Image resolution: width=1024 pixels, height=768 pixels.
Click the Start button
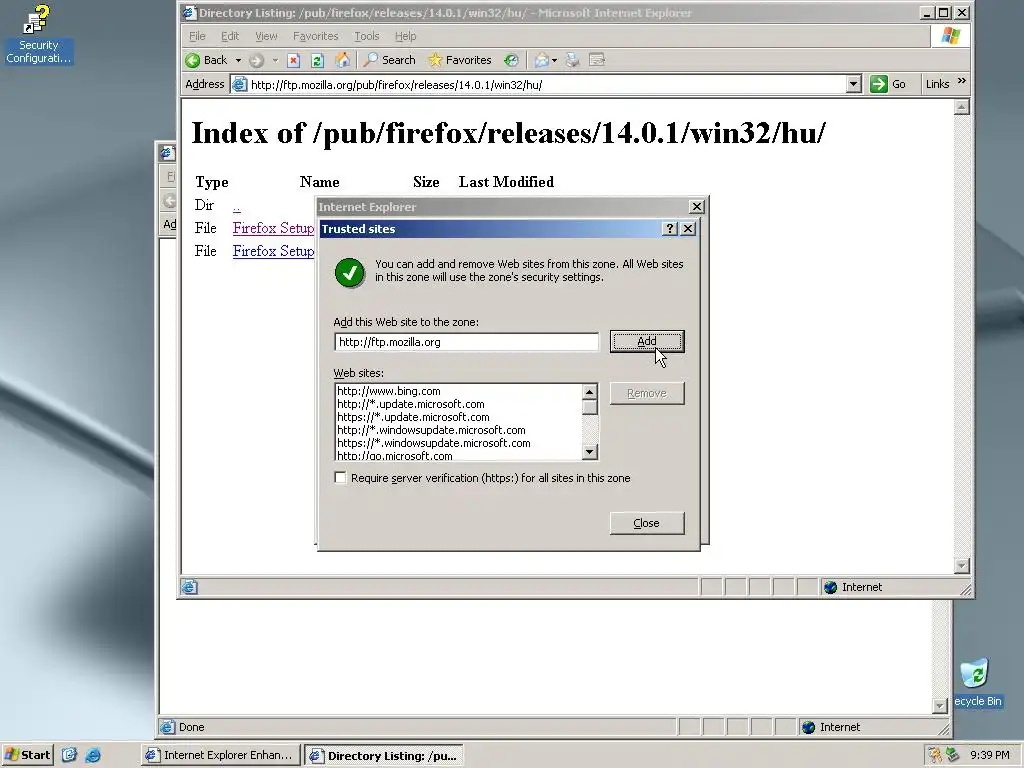click(x=27, y=755)
